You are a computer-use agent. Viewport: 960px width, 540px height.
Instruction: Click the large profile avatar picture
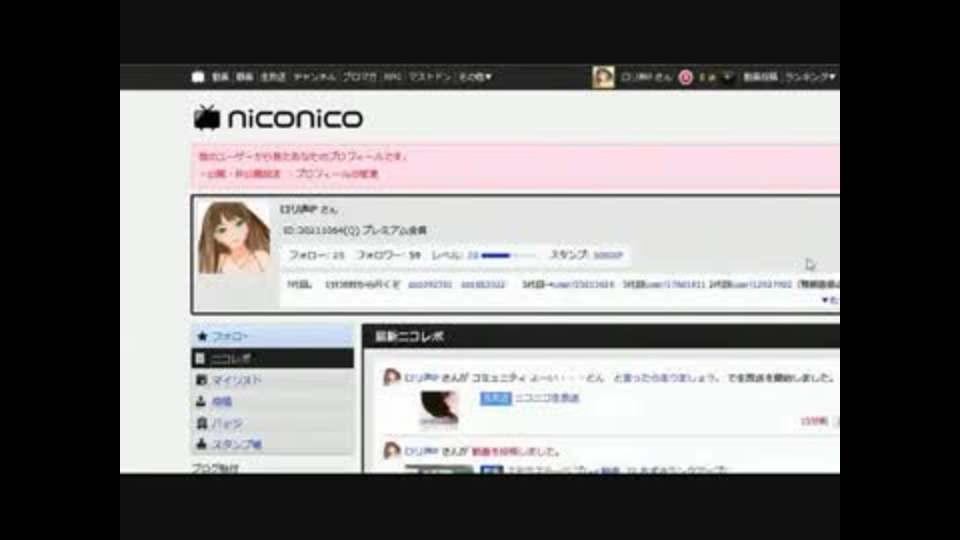coord(234,238)
